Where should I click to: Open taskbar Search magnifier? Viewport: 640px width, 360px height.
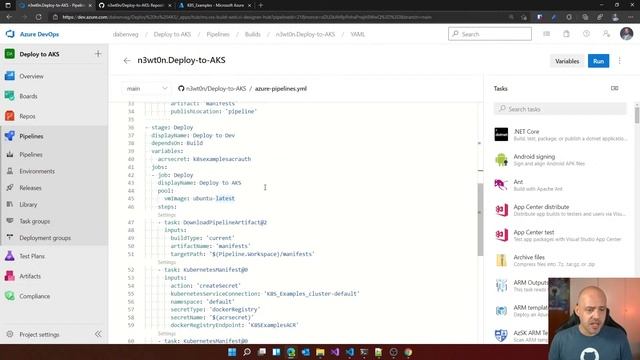pos(247,352)
